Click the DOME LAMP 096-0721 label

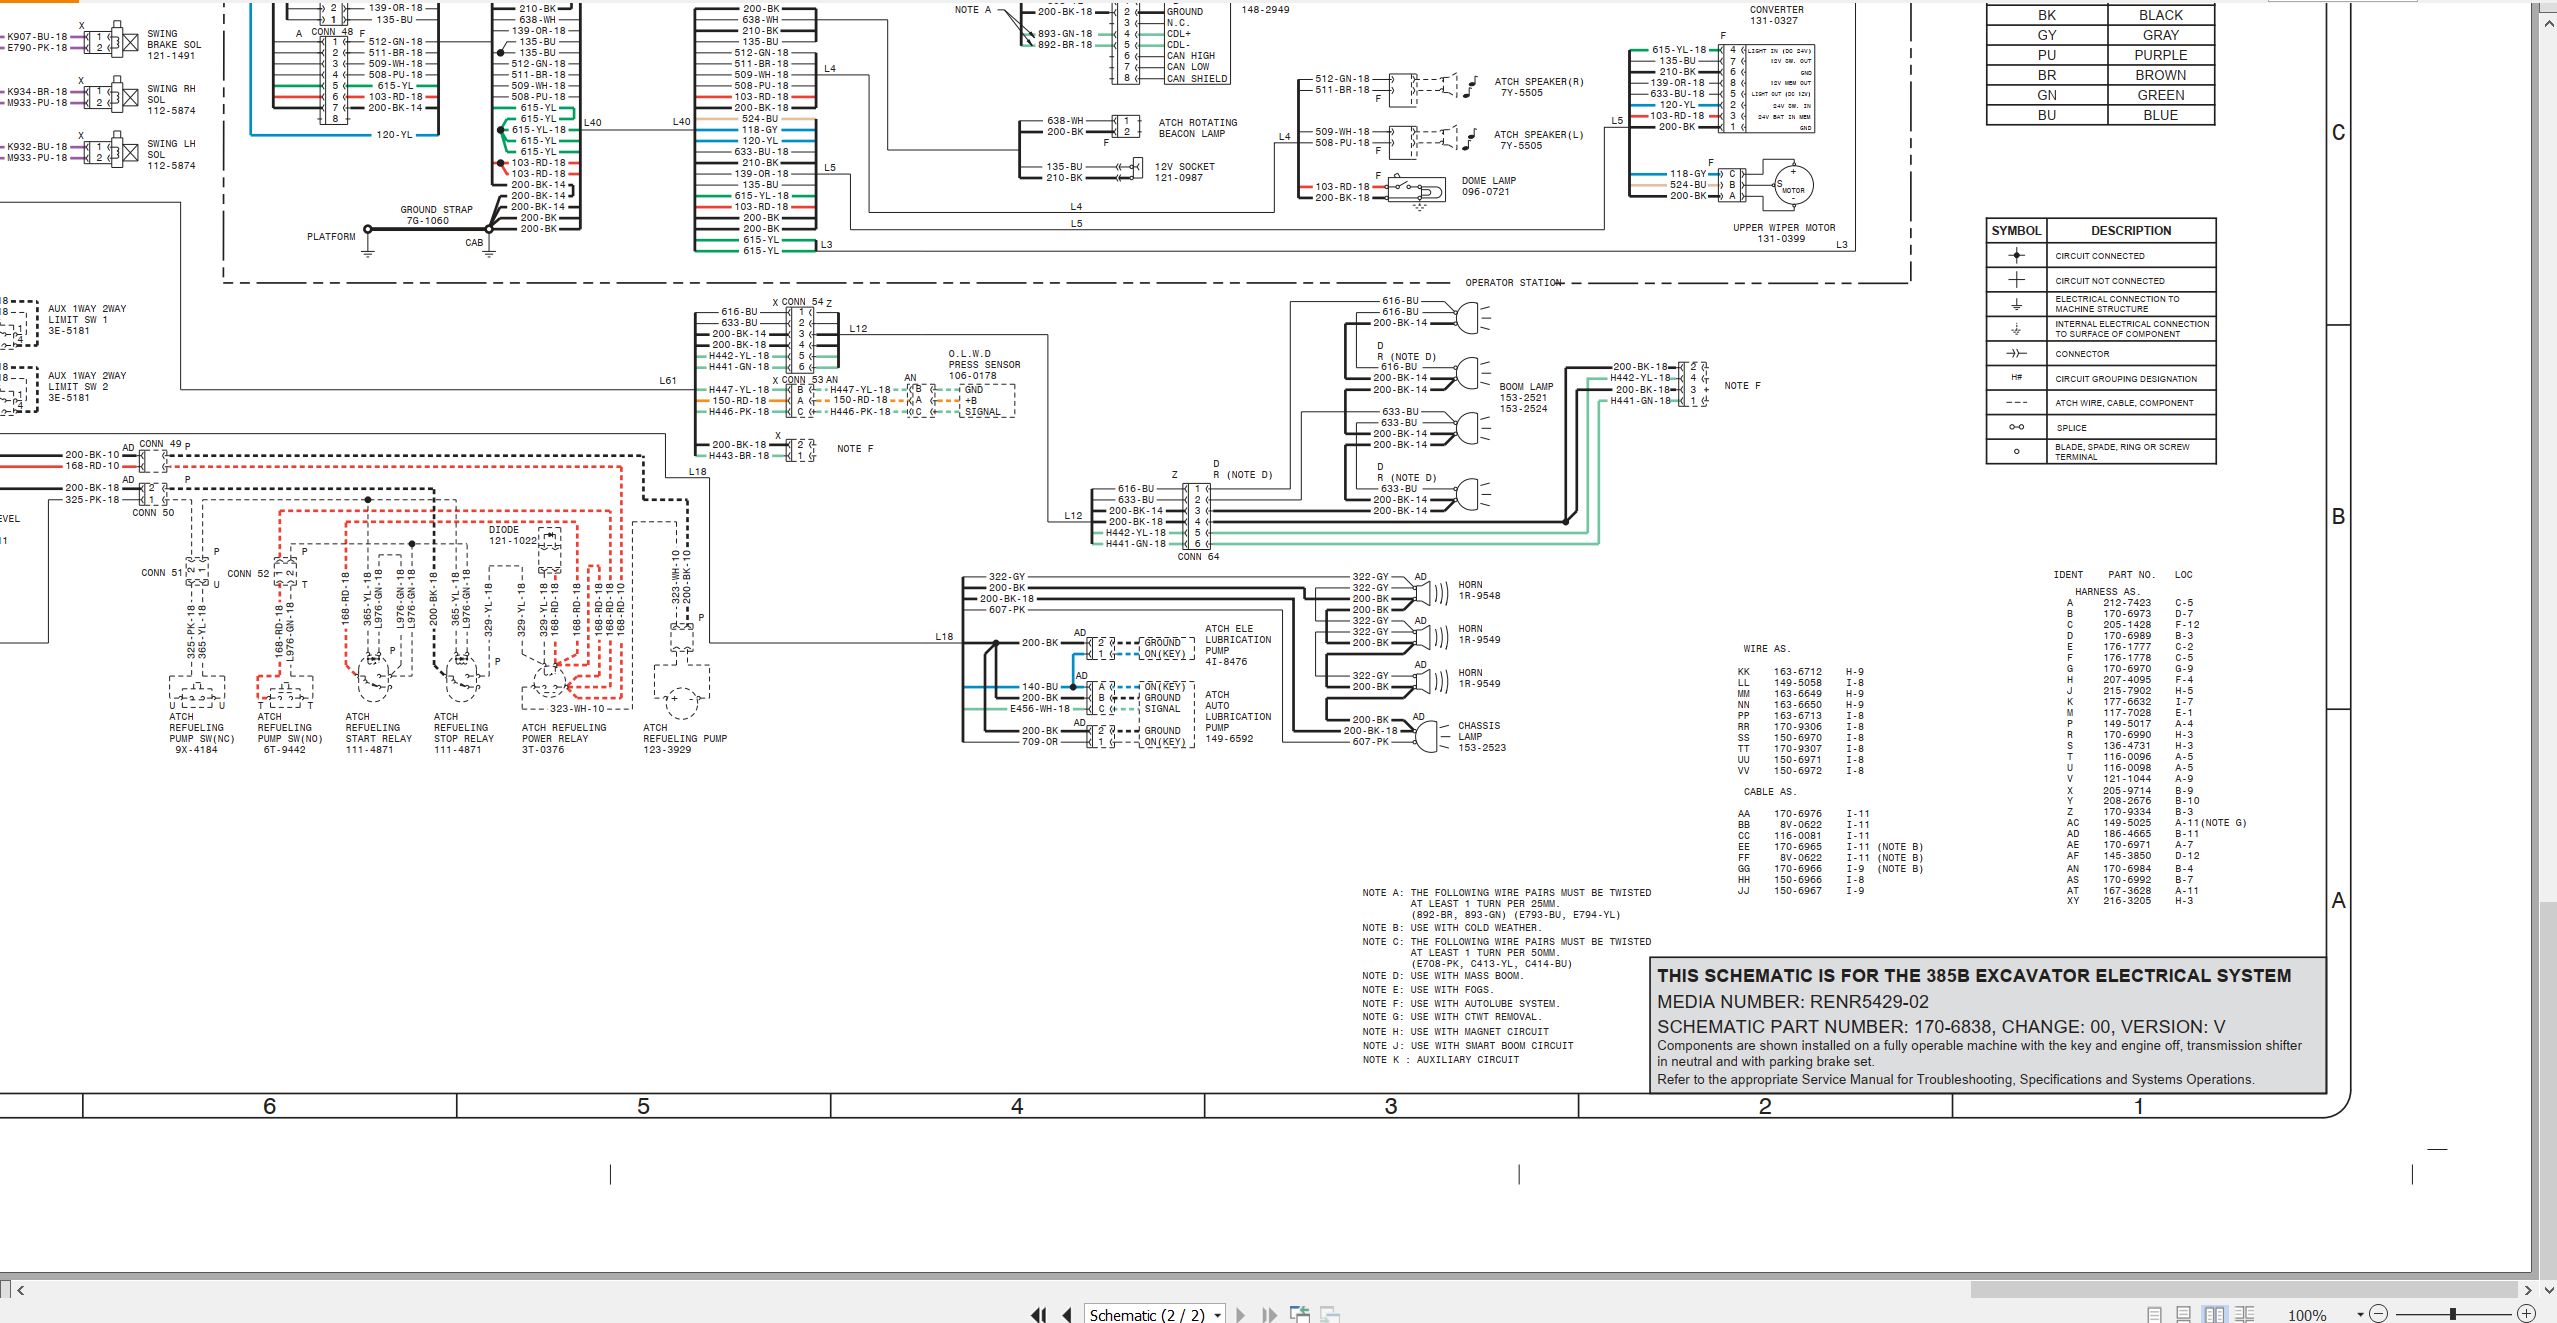tap(1489, 186)
